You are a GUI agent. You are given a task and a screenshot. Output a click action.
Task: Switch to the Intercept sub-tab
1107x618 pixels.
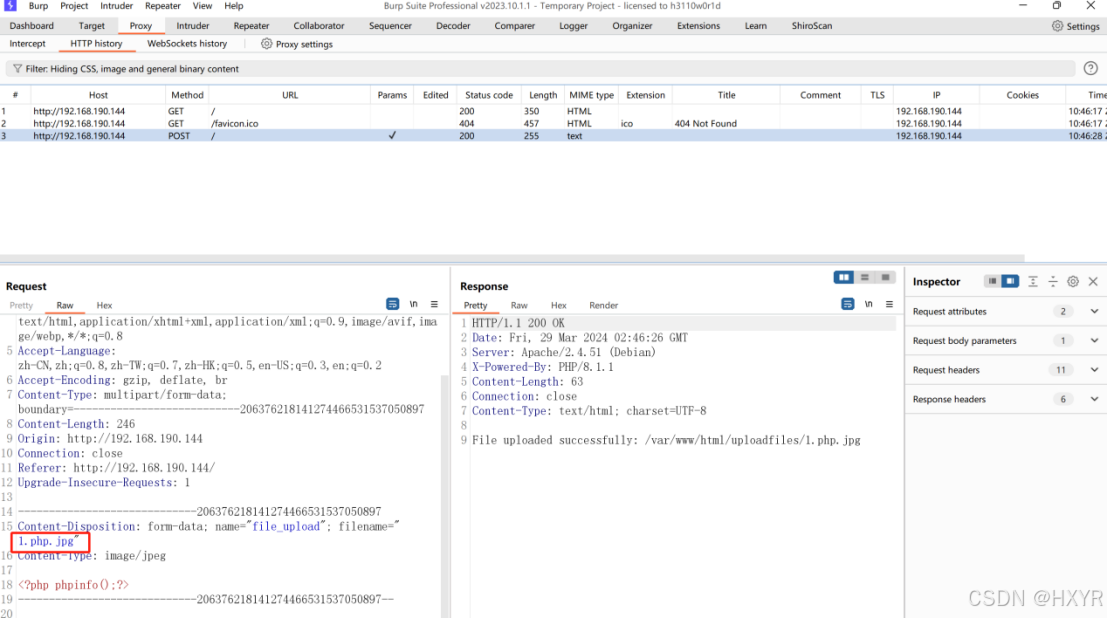(x=28, y=44)
